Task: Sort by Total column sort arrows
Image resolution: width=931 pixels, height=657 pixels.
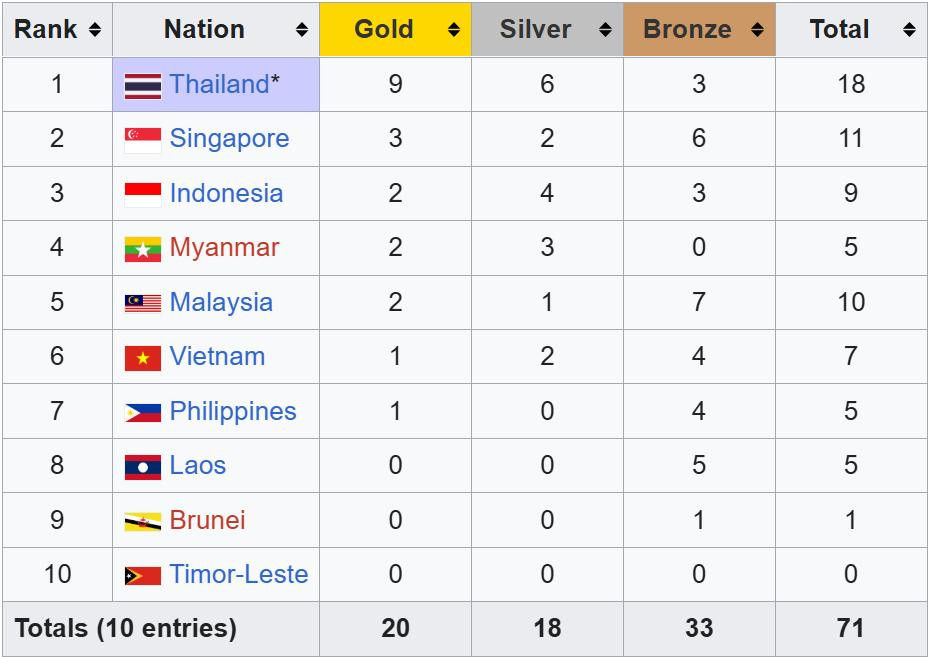Action: coord(908,30)
